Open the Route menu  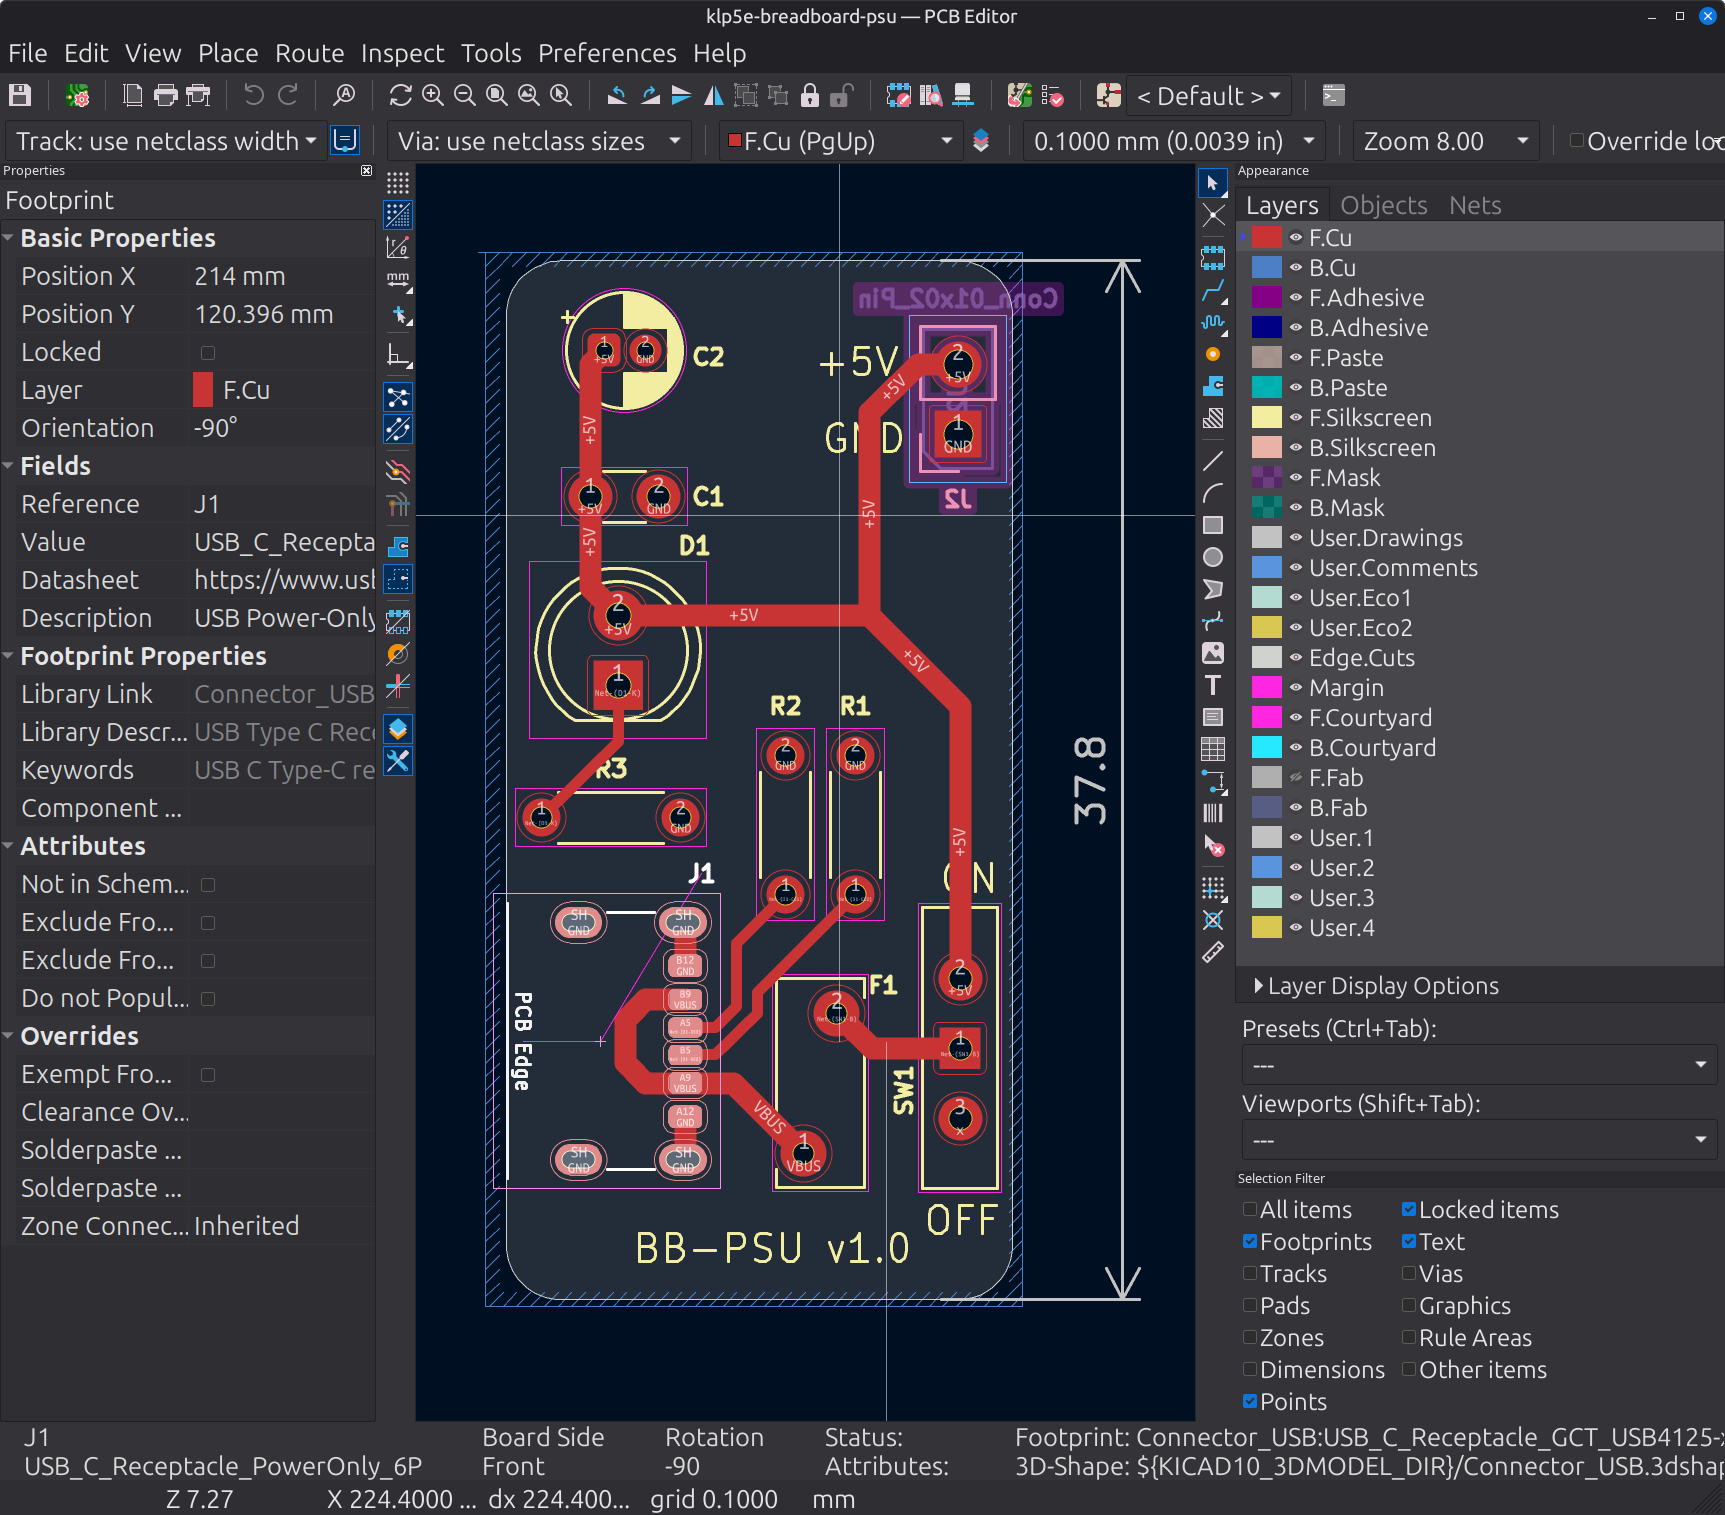tap(309, 53)
